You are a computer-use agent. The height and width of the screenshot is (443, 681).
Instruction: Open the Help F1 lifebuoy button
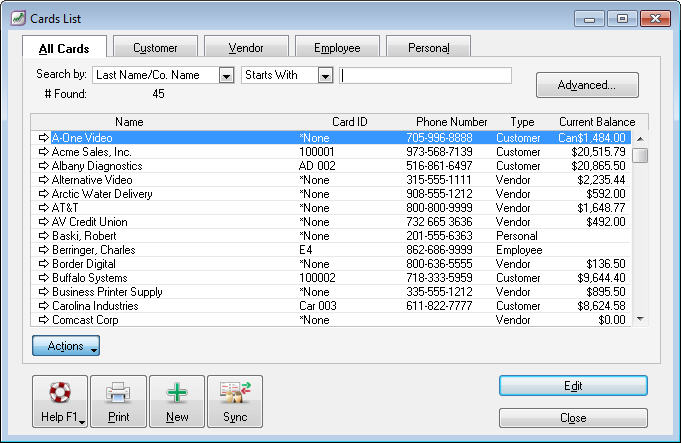(x=60, y=401)
